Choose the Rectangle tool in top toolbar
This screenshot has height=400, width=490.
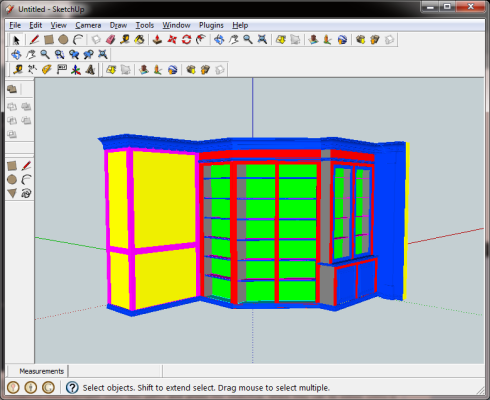[x=49, y=40]
